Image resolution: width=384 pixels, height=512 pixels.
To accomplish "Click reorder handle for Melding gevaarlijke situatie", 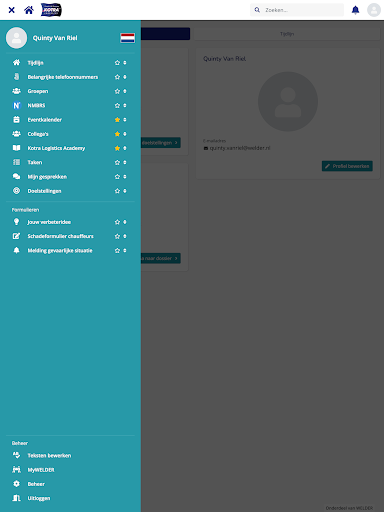I will [x=125, y=250].
